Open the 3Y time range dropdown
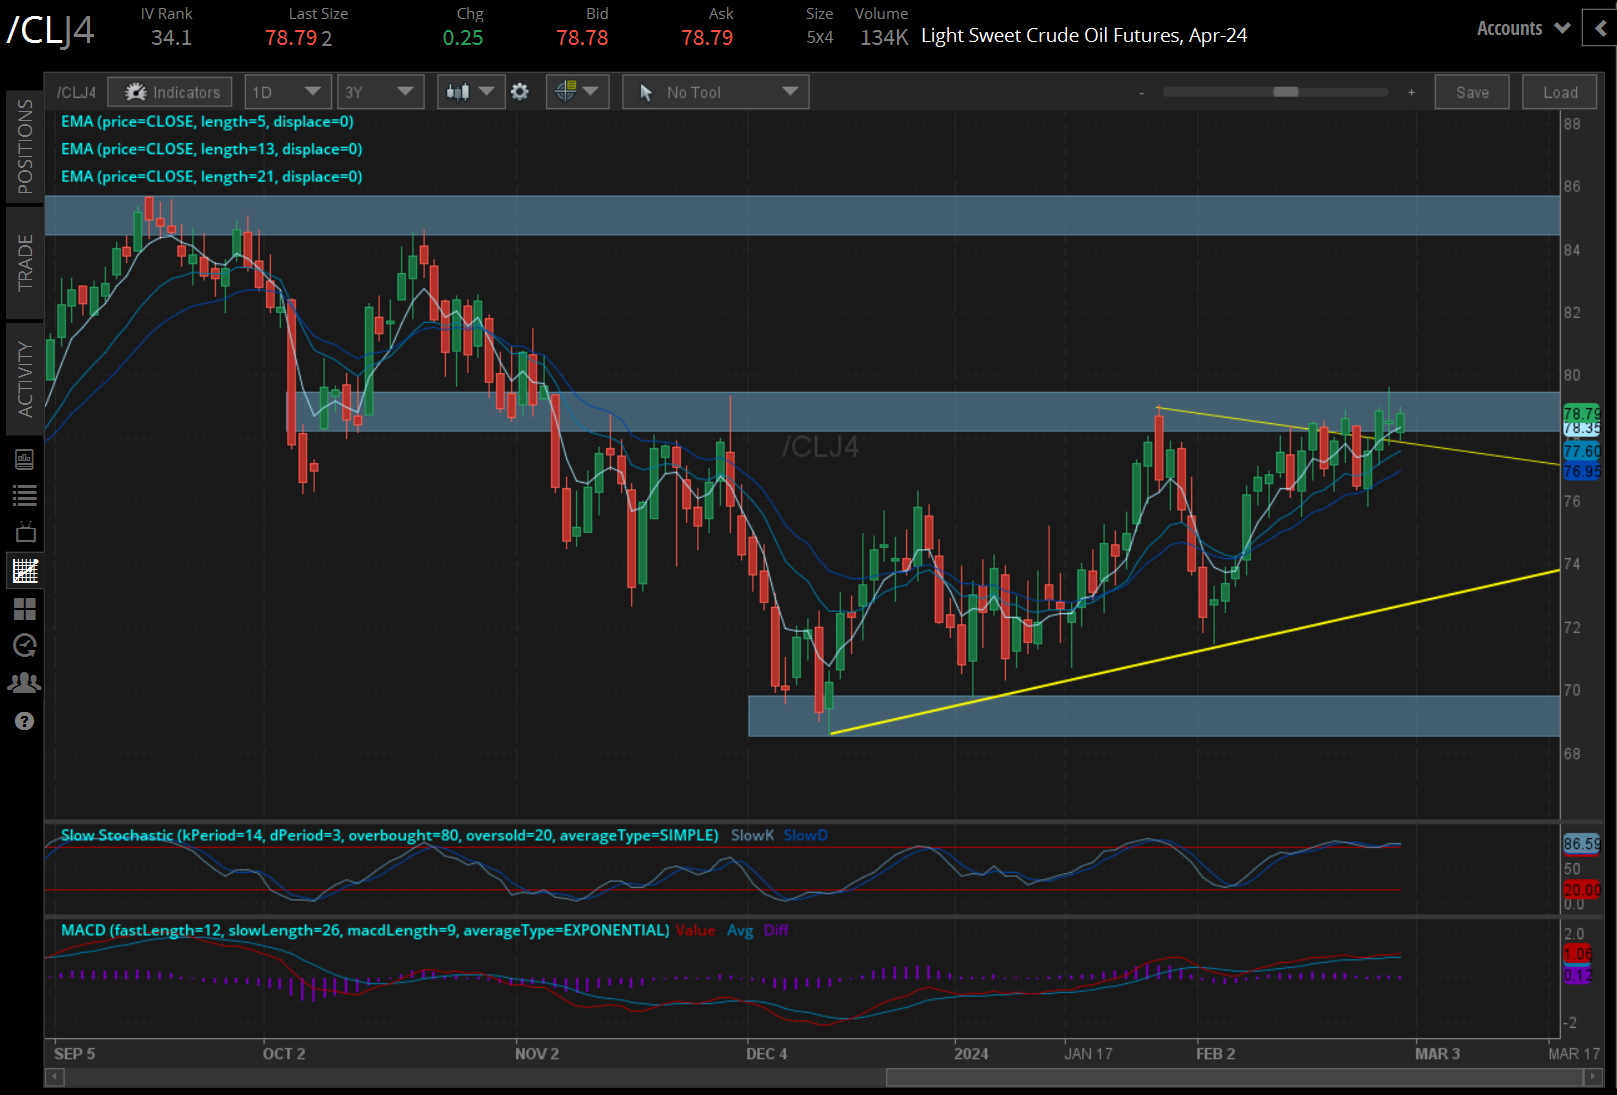 tap(379, 92)
